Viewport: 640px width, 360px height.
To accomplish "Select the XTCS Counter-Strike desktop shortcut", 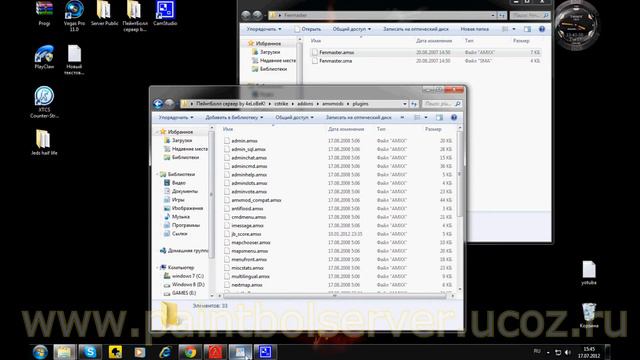I will [44, 102].
